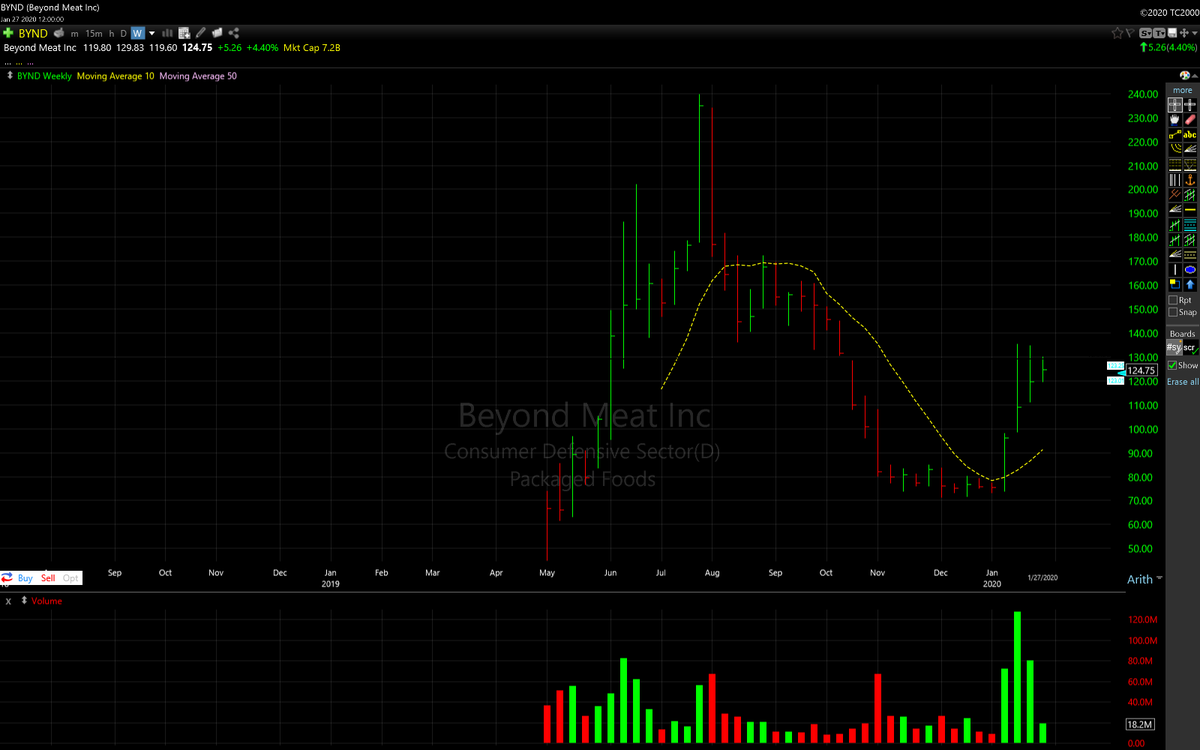Click the red-blue trade swap arrows icon
This screenshot has width=1200, height=750.
tap(7, 578)
